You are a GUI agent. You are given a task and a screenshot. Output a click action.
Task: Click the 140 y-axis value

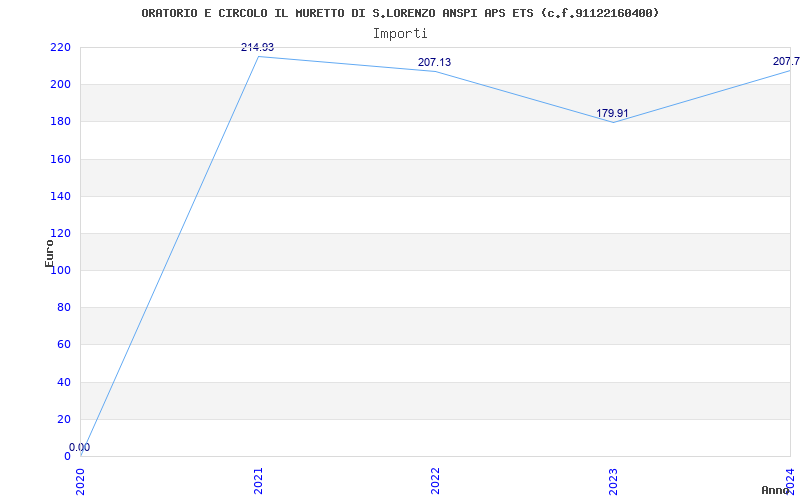(x=60, y=196)
